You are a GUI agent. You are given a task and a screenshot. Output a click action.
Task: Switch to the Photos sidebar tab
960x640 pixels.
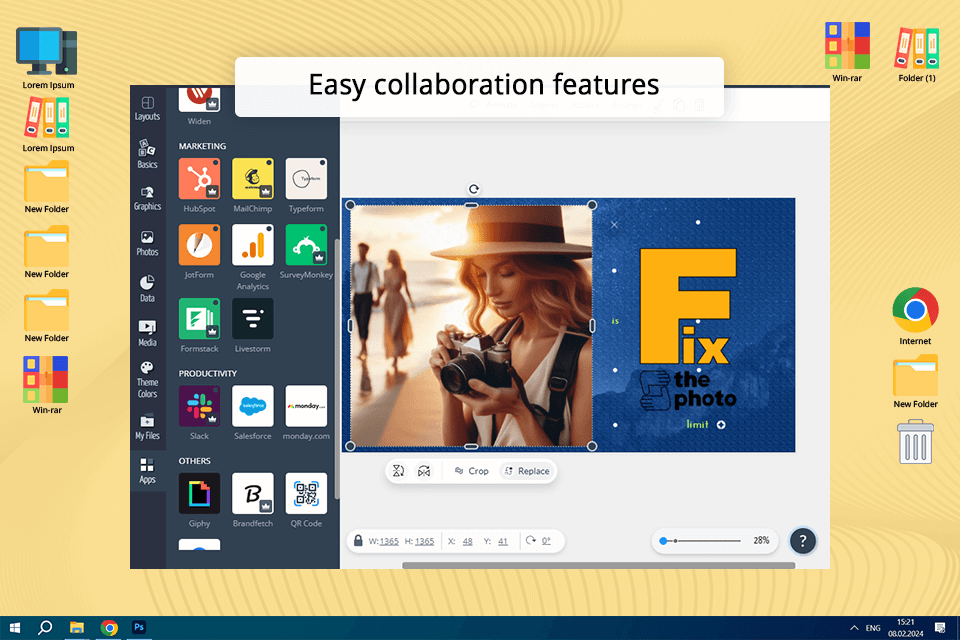point(148,244)
